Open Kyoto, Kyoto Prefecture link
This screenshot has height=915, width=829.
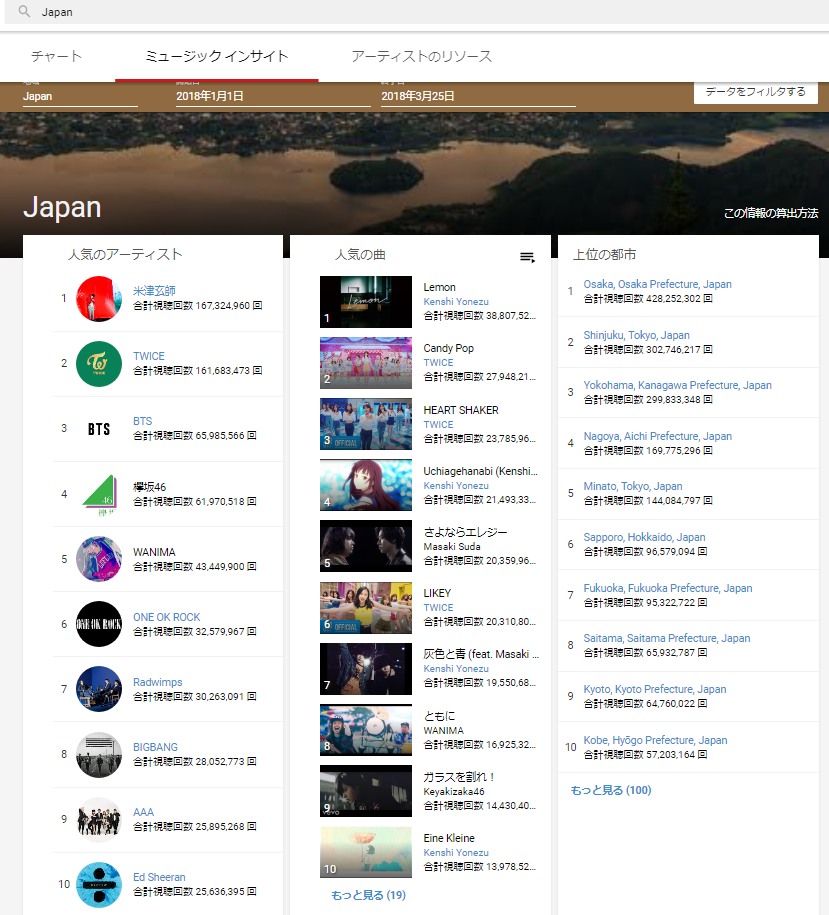click(x=655, y=689)
